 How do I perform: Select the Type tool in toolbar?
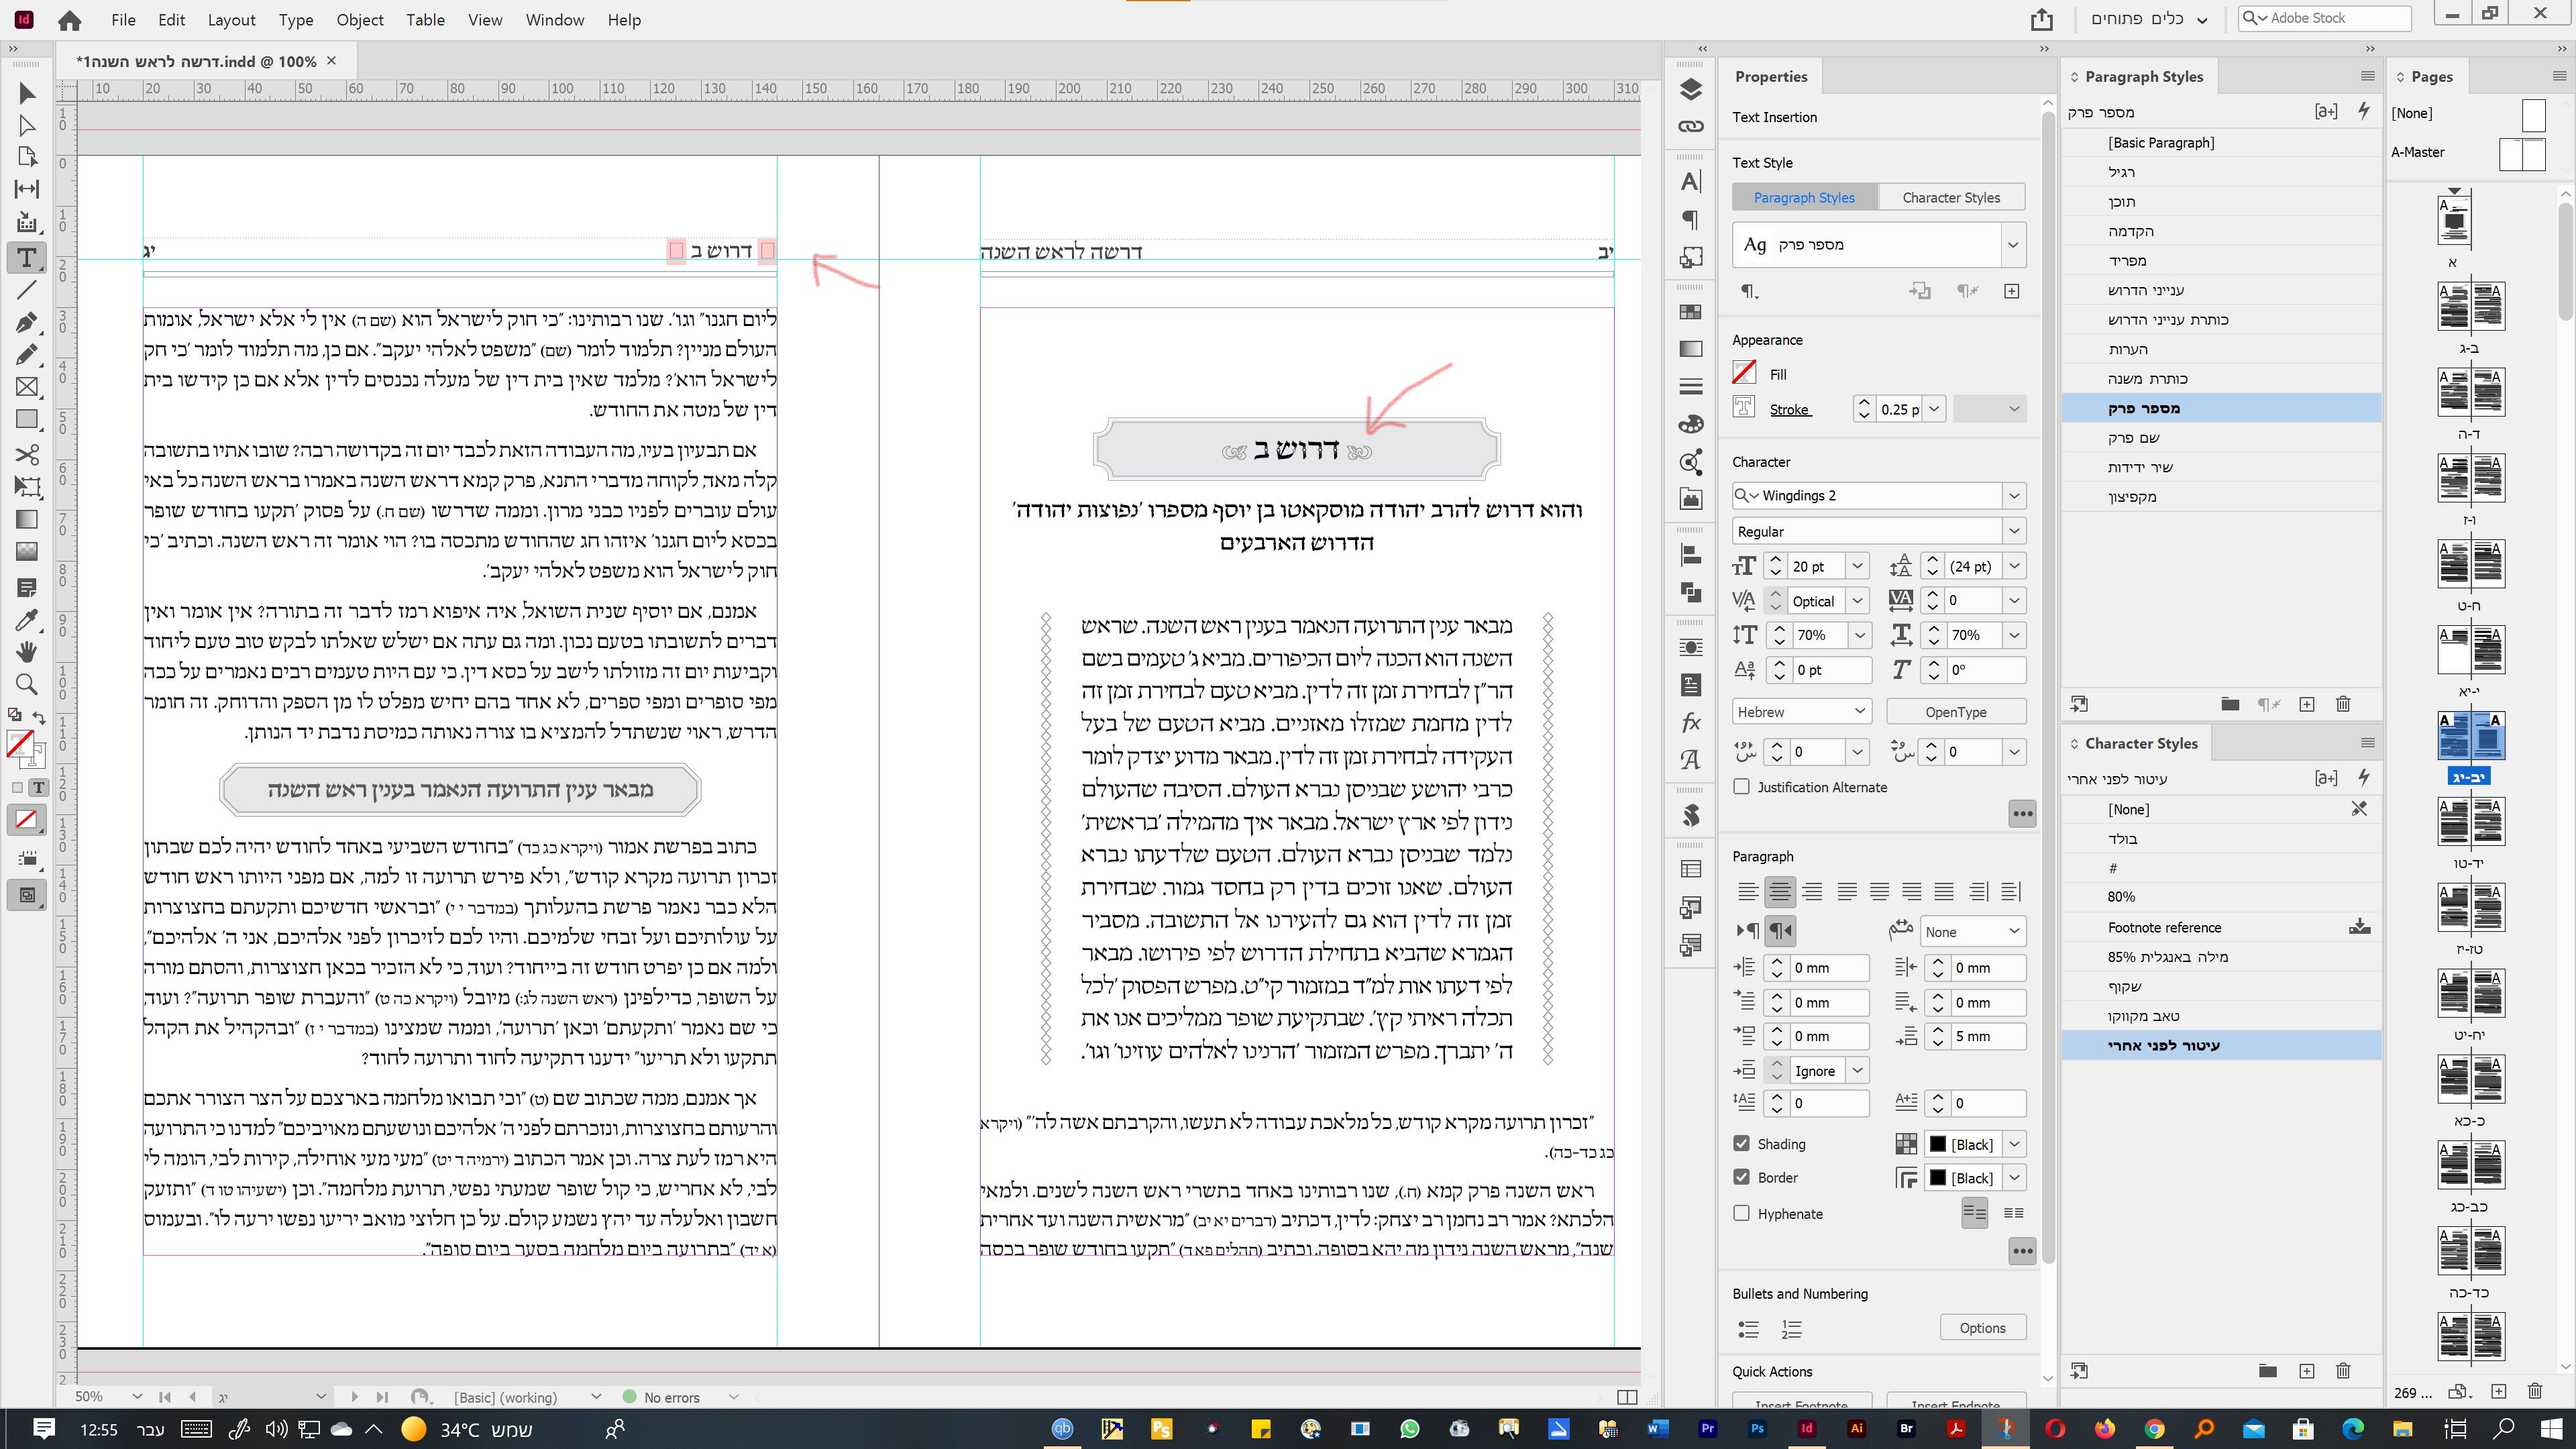[x=27, y=258]
